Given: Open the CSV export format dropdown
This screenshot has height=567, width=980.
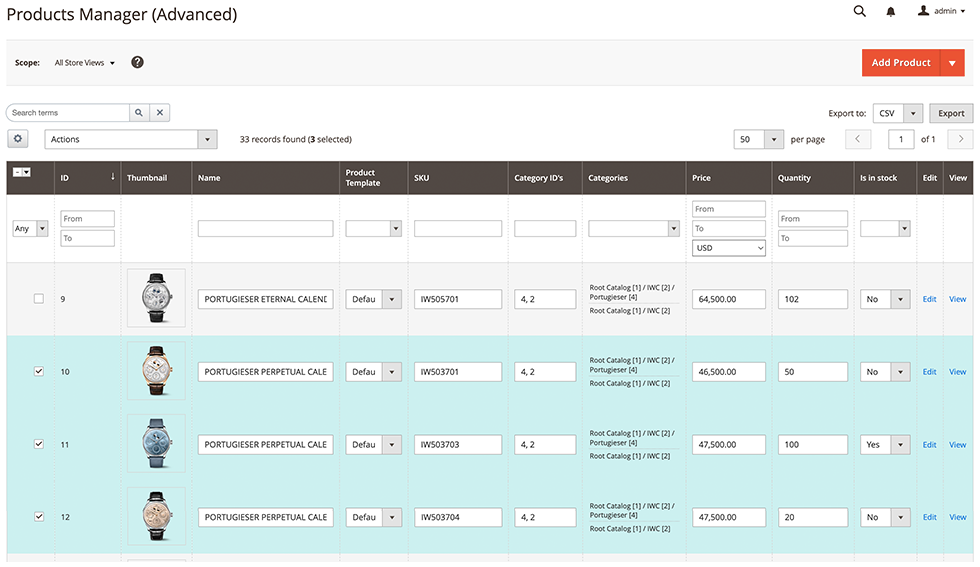Looking at the screenshot, I should pos(898,113).
